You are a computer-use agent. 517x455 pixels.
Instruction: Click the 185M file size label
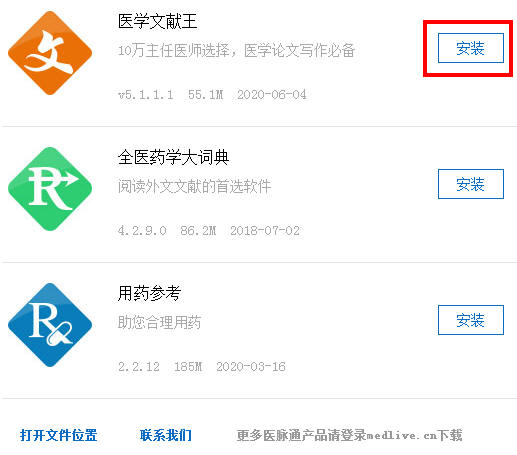(188, 367)
